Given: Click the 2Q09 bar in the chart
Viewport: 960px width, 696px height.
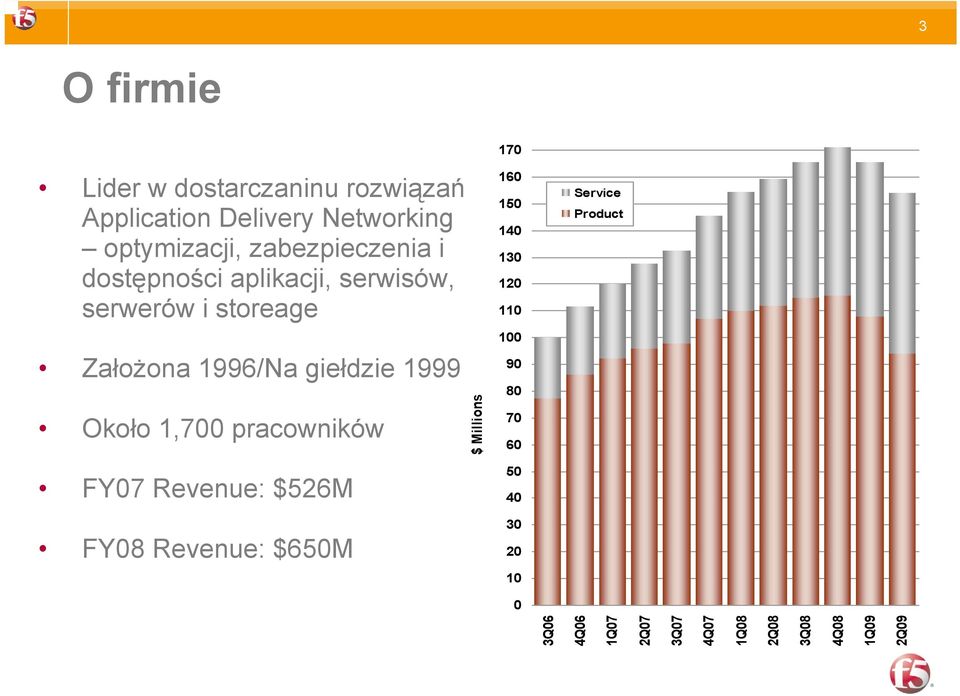Looking at the screenshot, I should (902, 399).
